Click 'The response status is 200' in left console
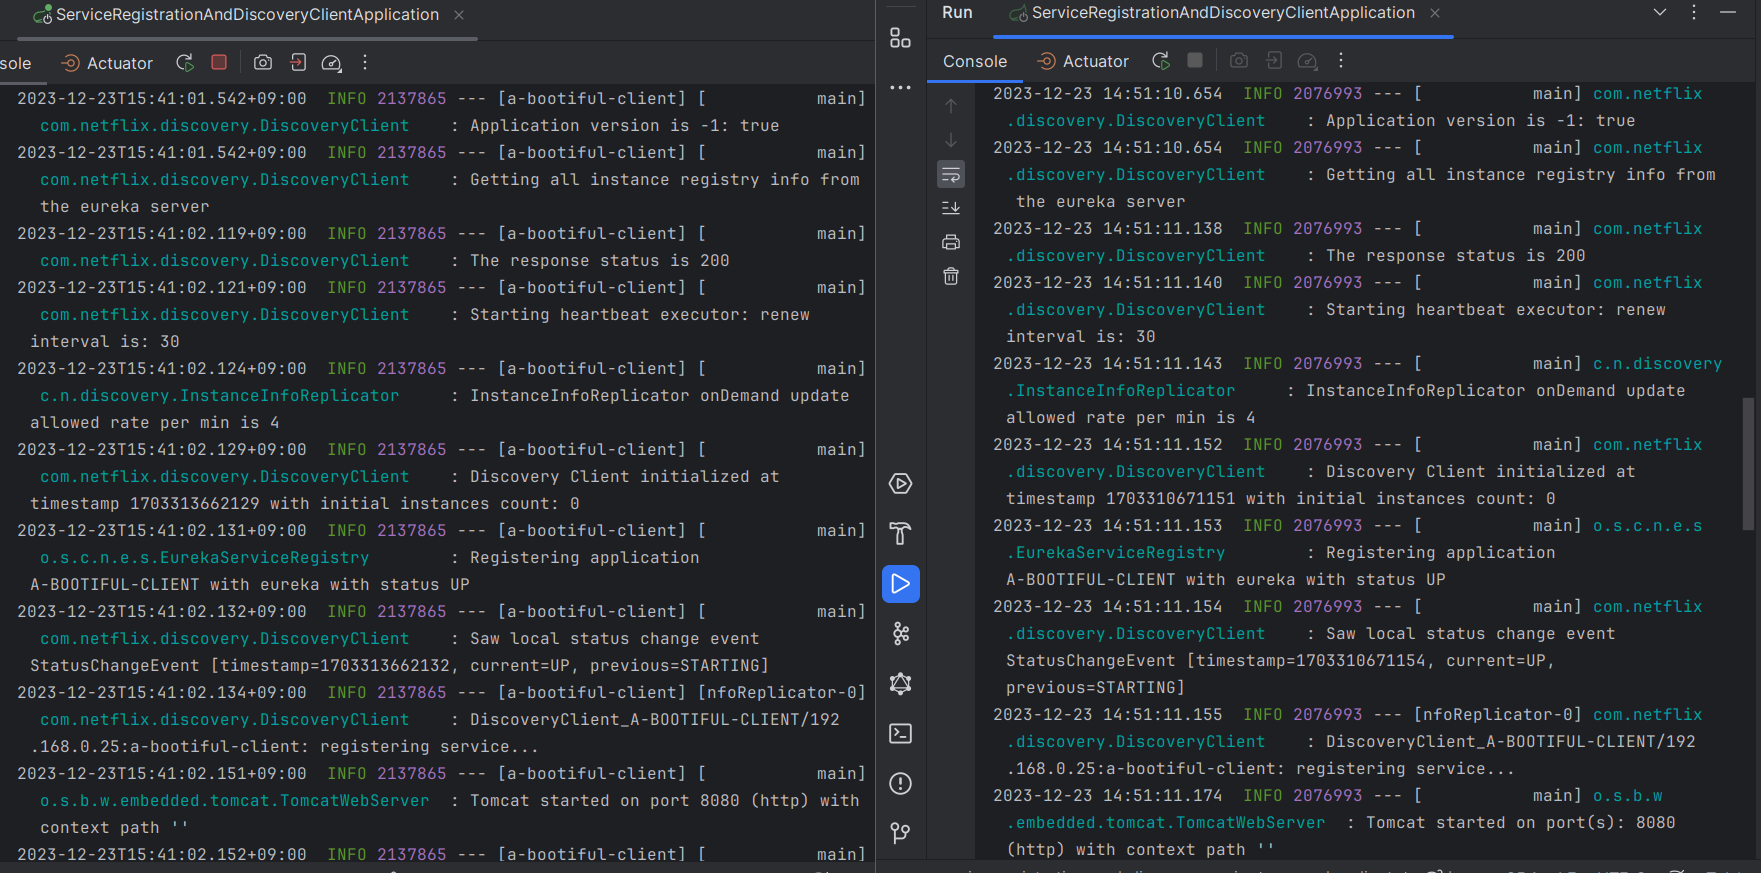 (599, 261)
